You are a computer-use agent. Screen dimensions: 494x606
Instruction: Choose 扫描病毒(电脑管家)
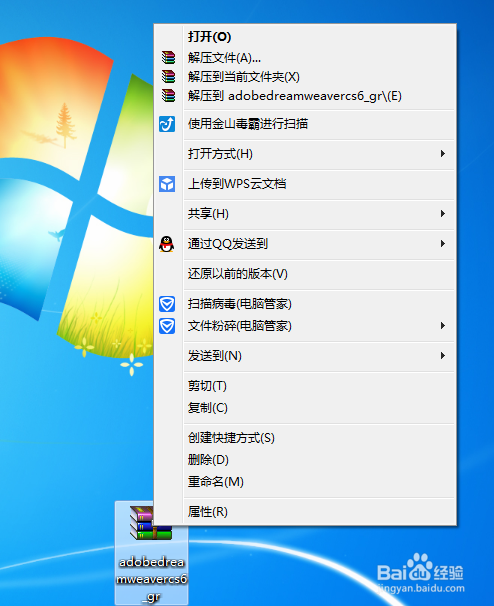coord(305,304)
